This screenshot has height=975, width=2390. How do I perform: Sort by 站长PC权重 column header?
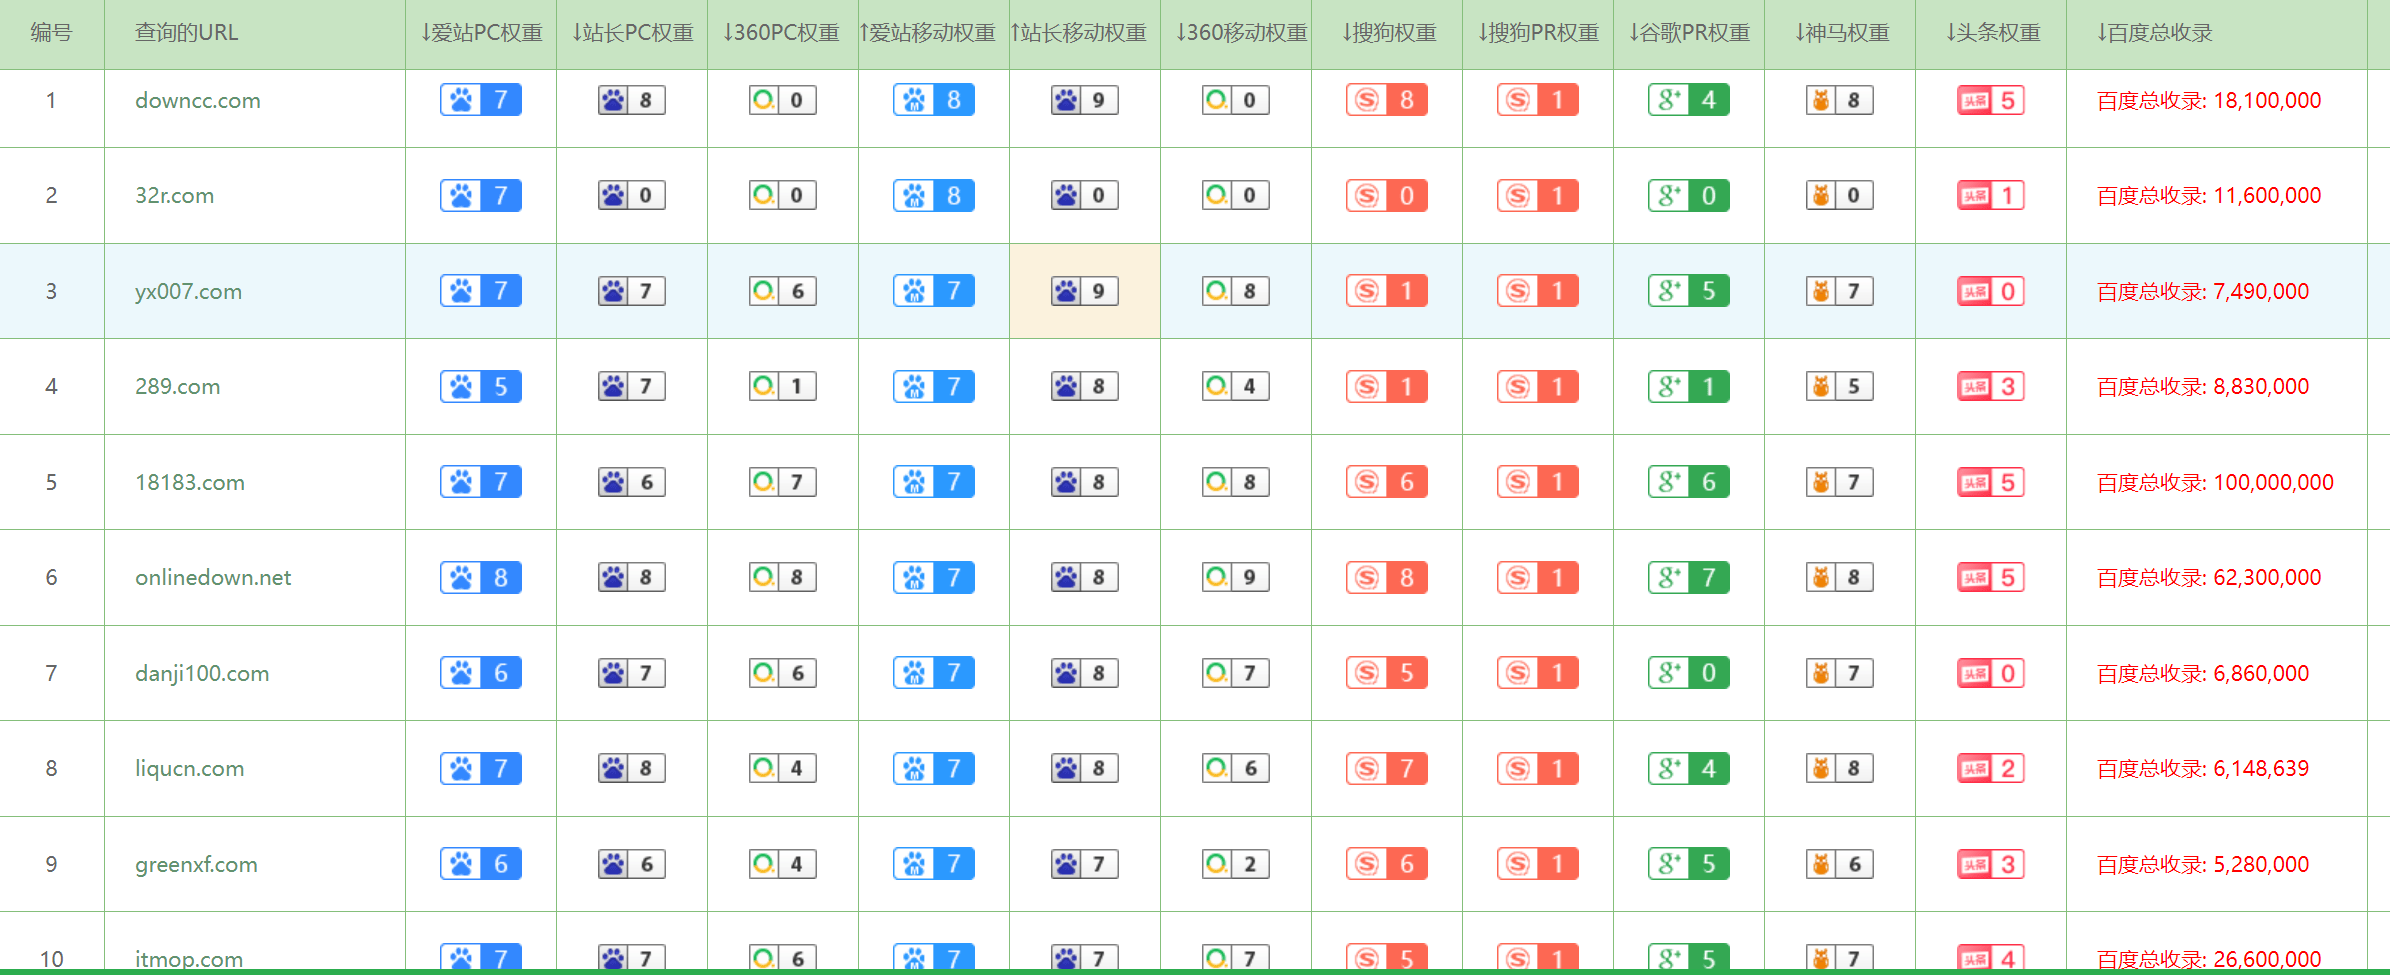pyautogui.click(x=632, y=33)
